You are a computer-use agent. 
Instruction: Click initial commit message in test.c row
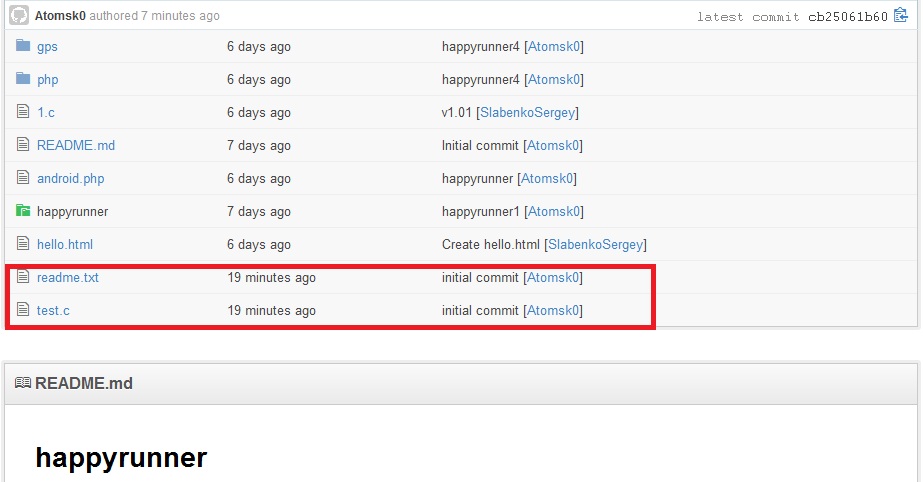pyautogui.click(x=480, y=310)
